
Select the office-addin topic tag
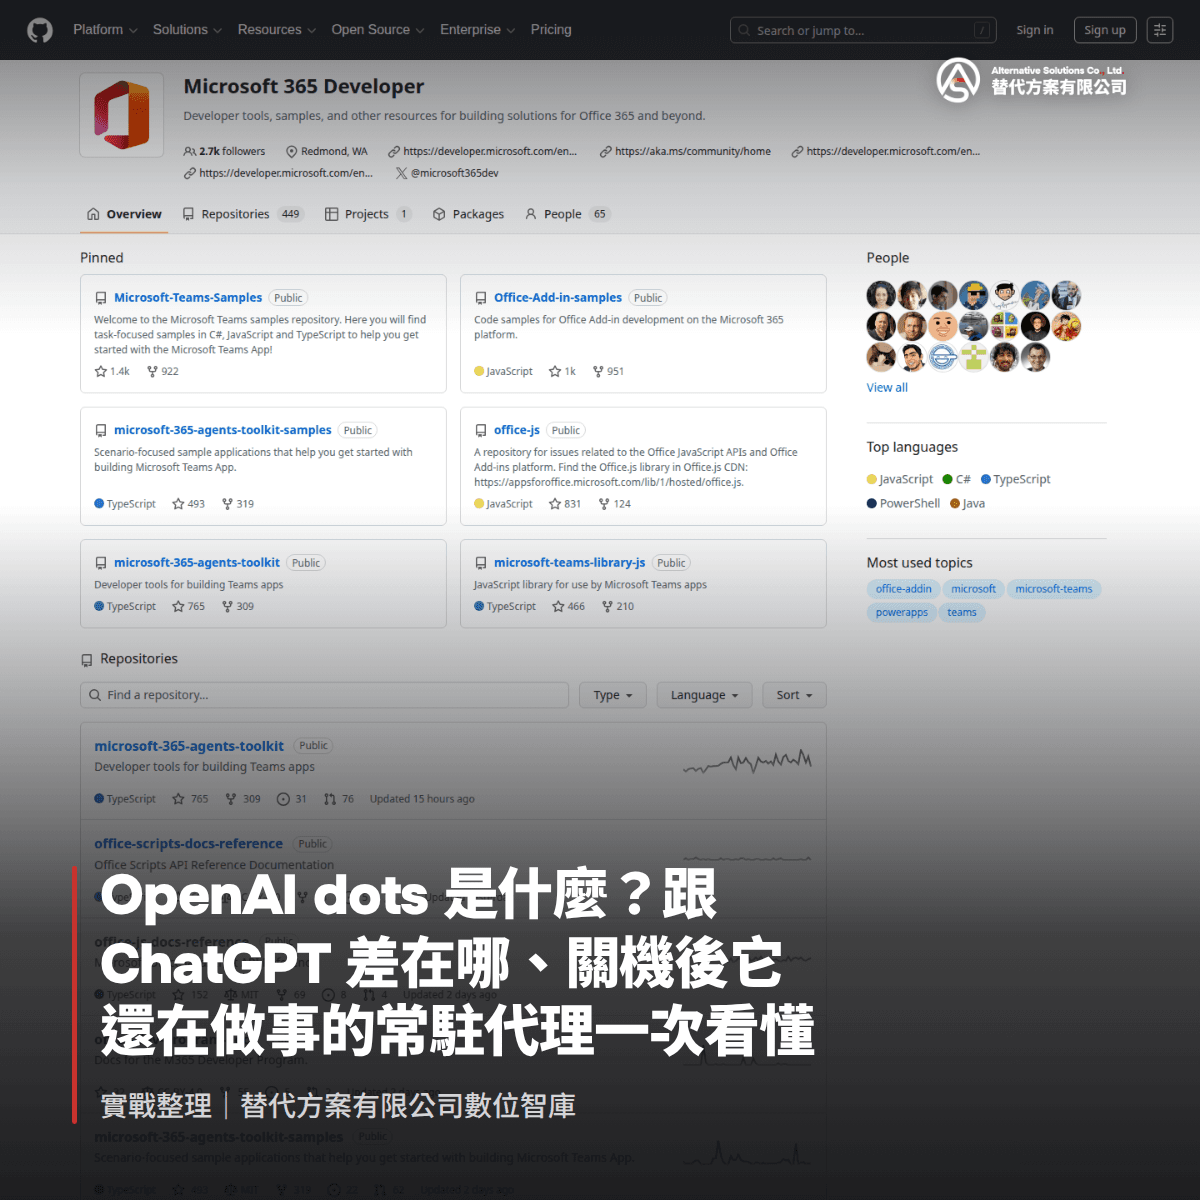pyautogui.click(x=904, y=589)
